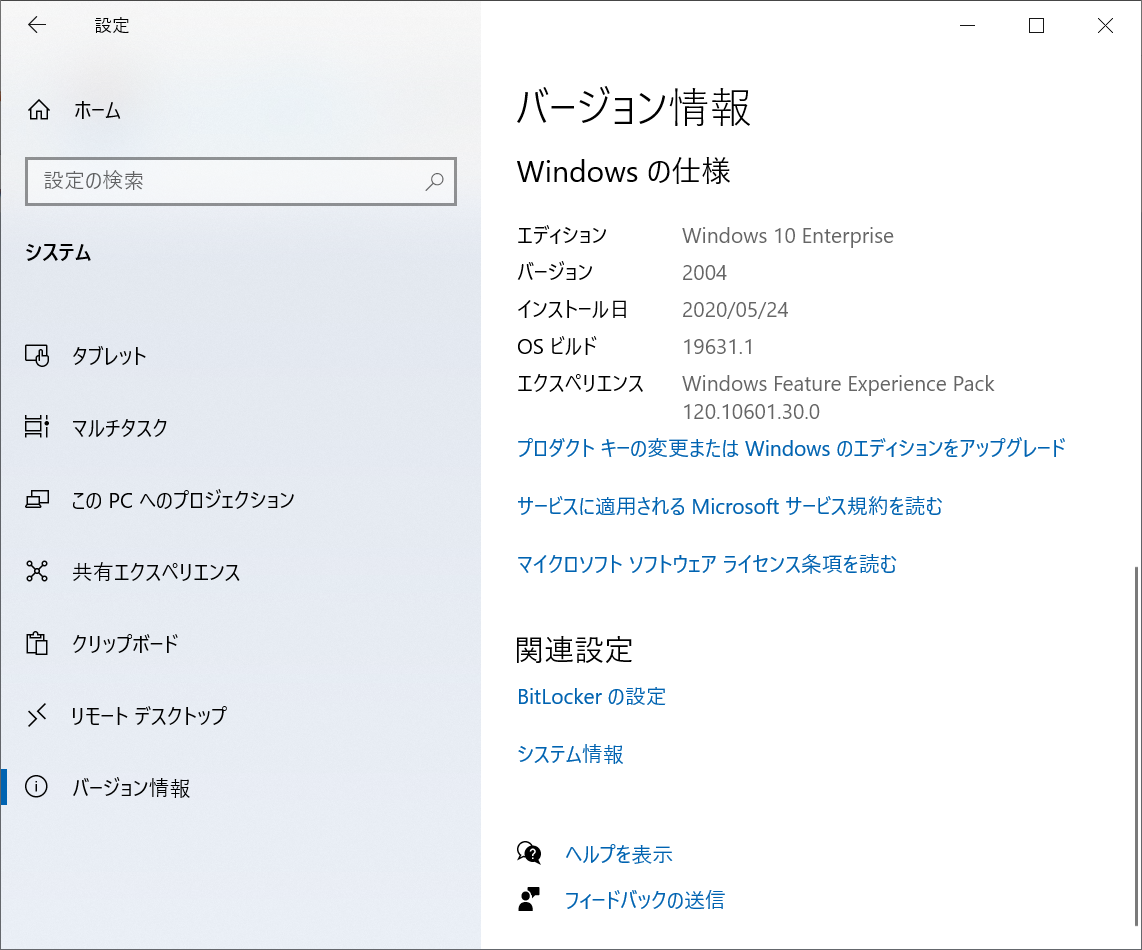The image size is (1142, 950).
Task: Click the マルチタスク multitasking icon
Action: click(37, 427)
